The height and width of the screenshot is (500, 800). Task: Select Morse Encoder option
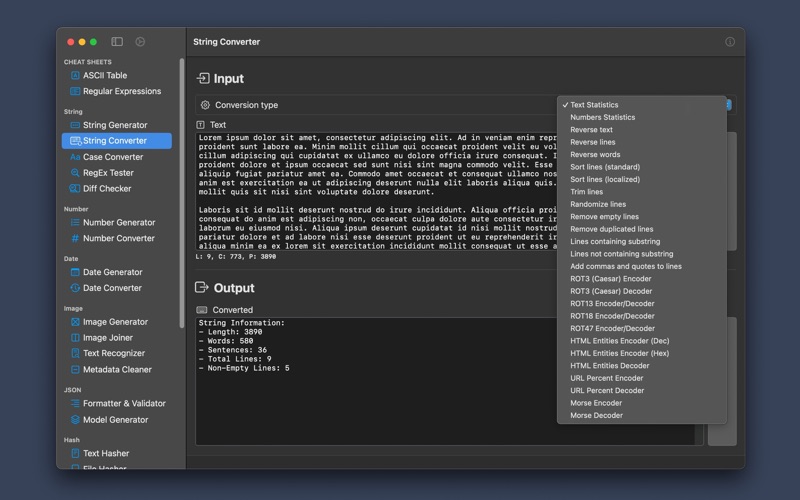[x=642, y=403]
